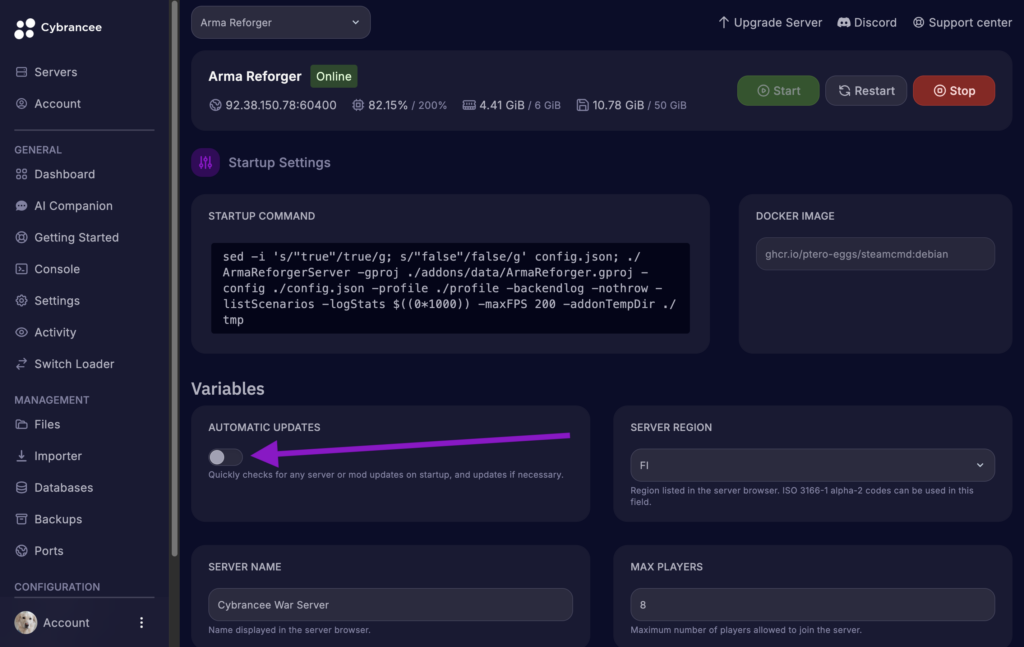This screenshot has height=647, width=1024.
Task: Click the Account icon below Servers
Action: click(22, 103)
